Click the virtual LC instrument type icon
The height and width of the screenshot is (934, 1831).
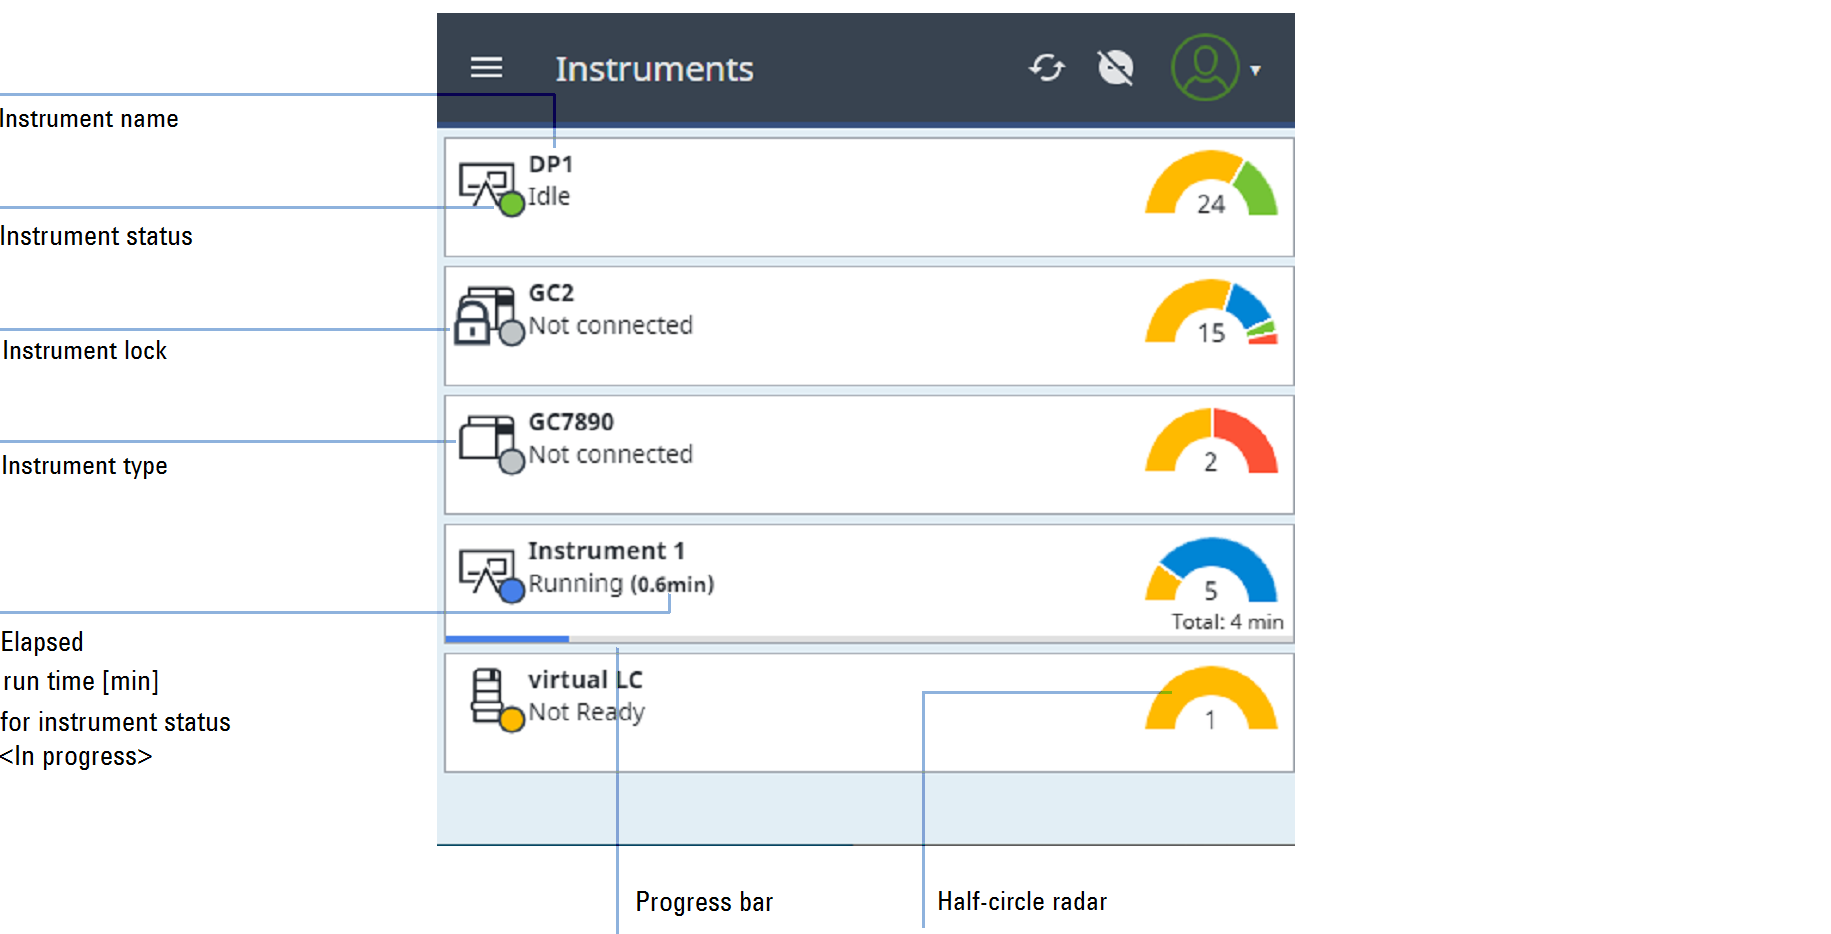click(487, 695)
